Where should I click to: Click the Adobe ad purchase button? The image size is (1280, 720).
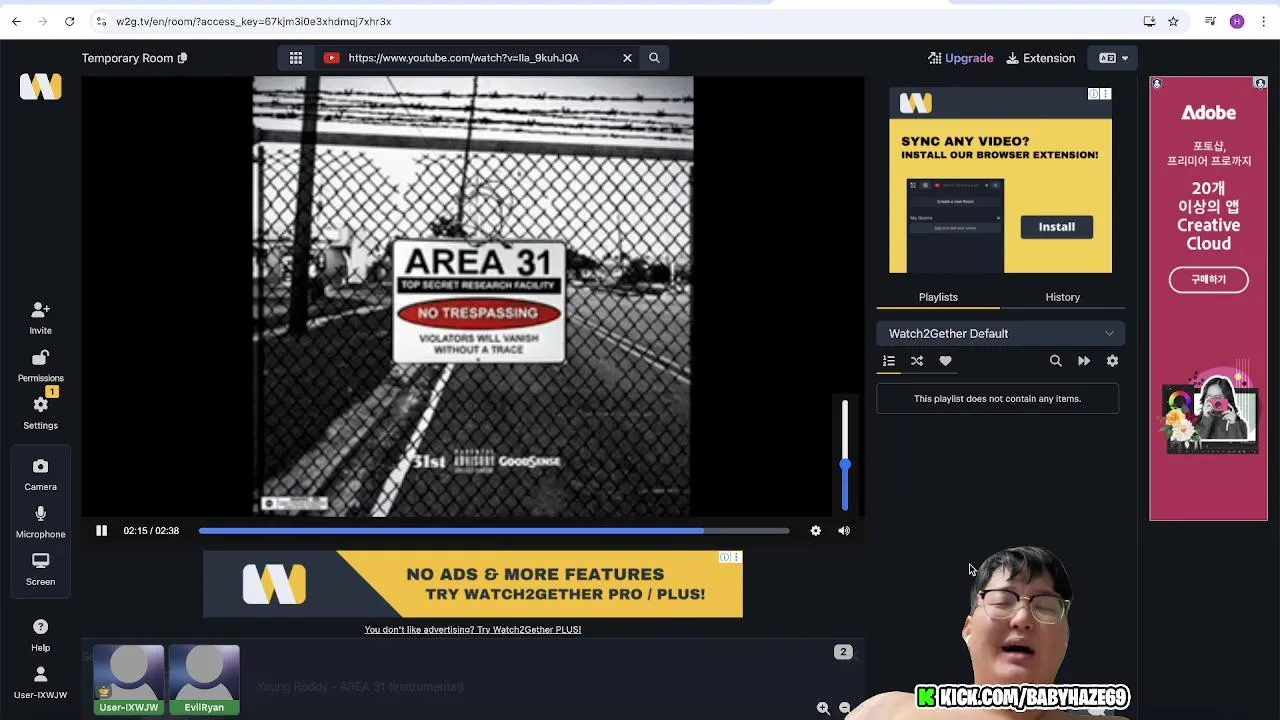tap(1208, 280)
